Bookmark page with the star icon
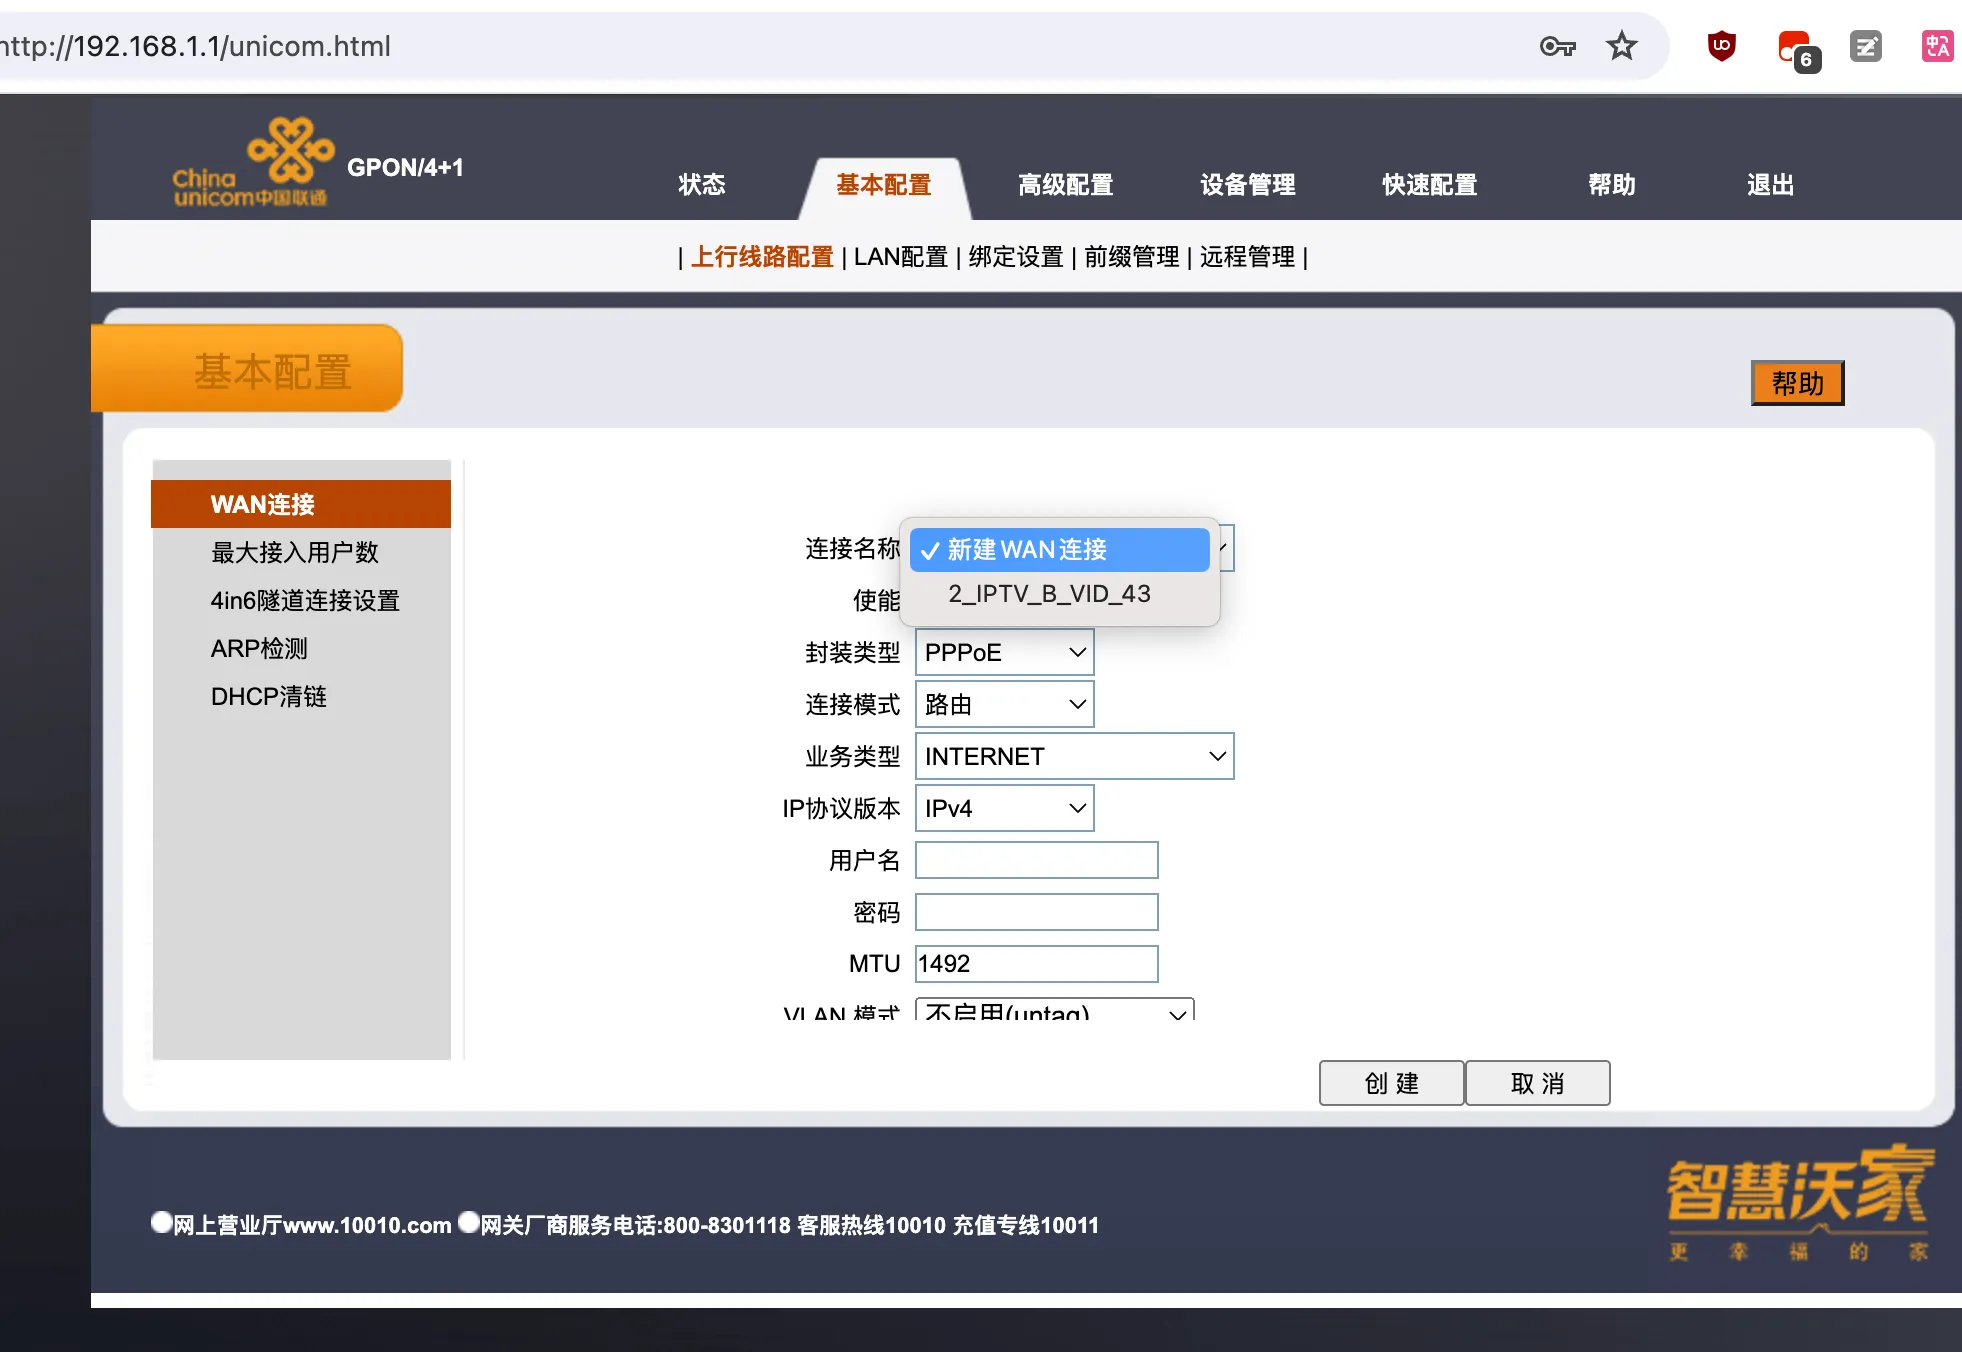 pos(1621,46)
